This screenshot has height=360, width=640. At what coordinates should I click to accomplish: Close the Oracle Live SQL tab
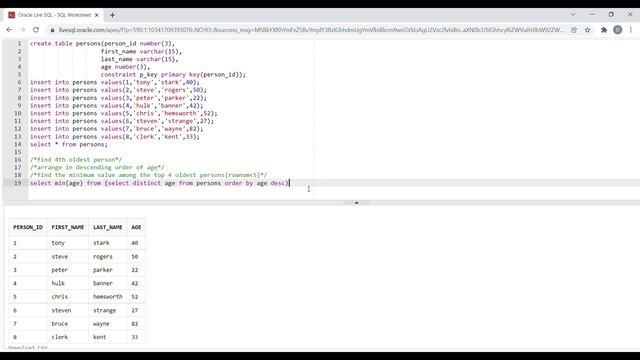click(x=97, y=15)
